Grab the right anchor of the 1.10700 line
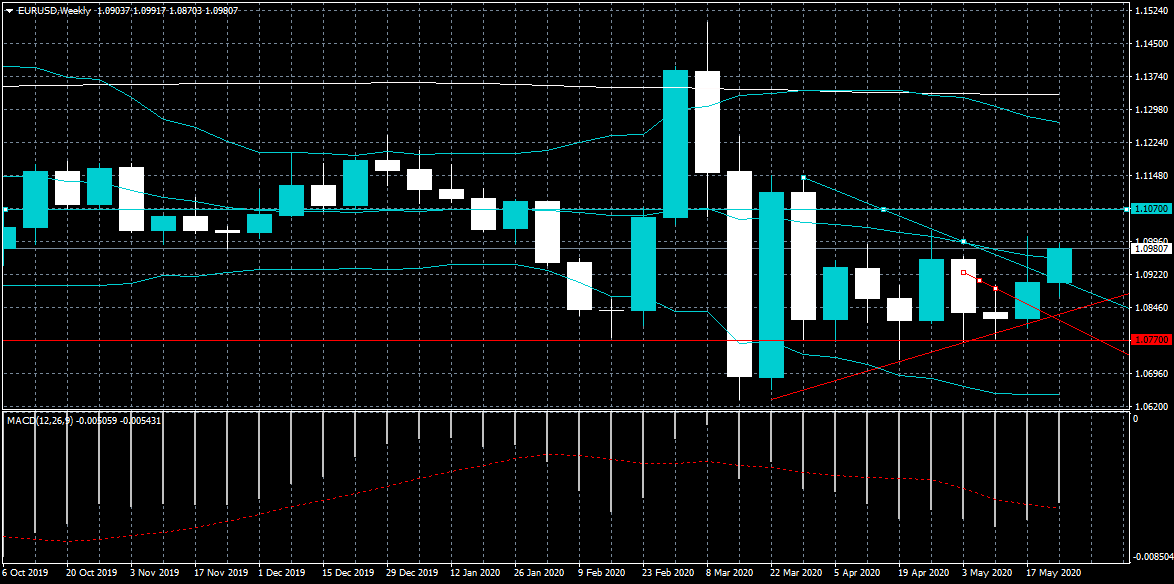 [1126, 209]
